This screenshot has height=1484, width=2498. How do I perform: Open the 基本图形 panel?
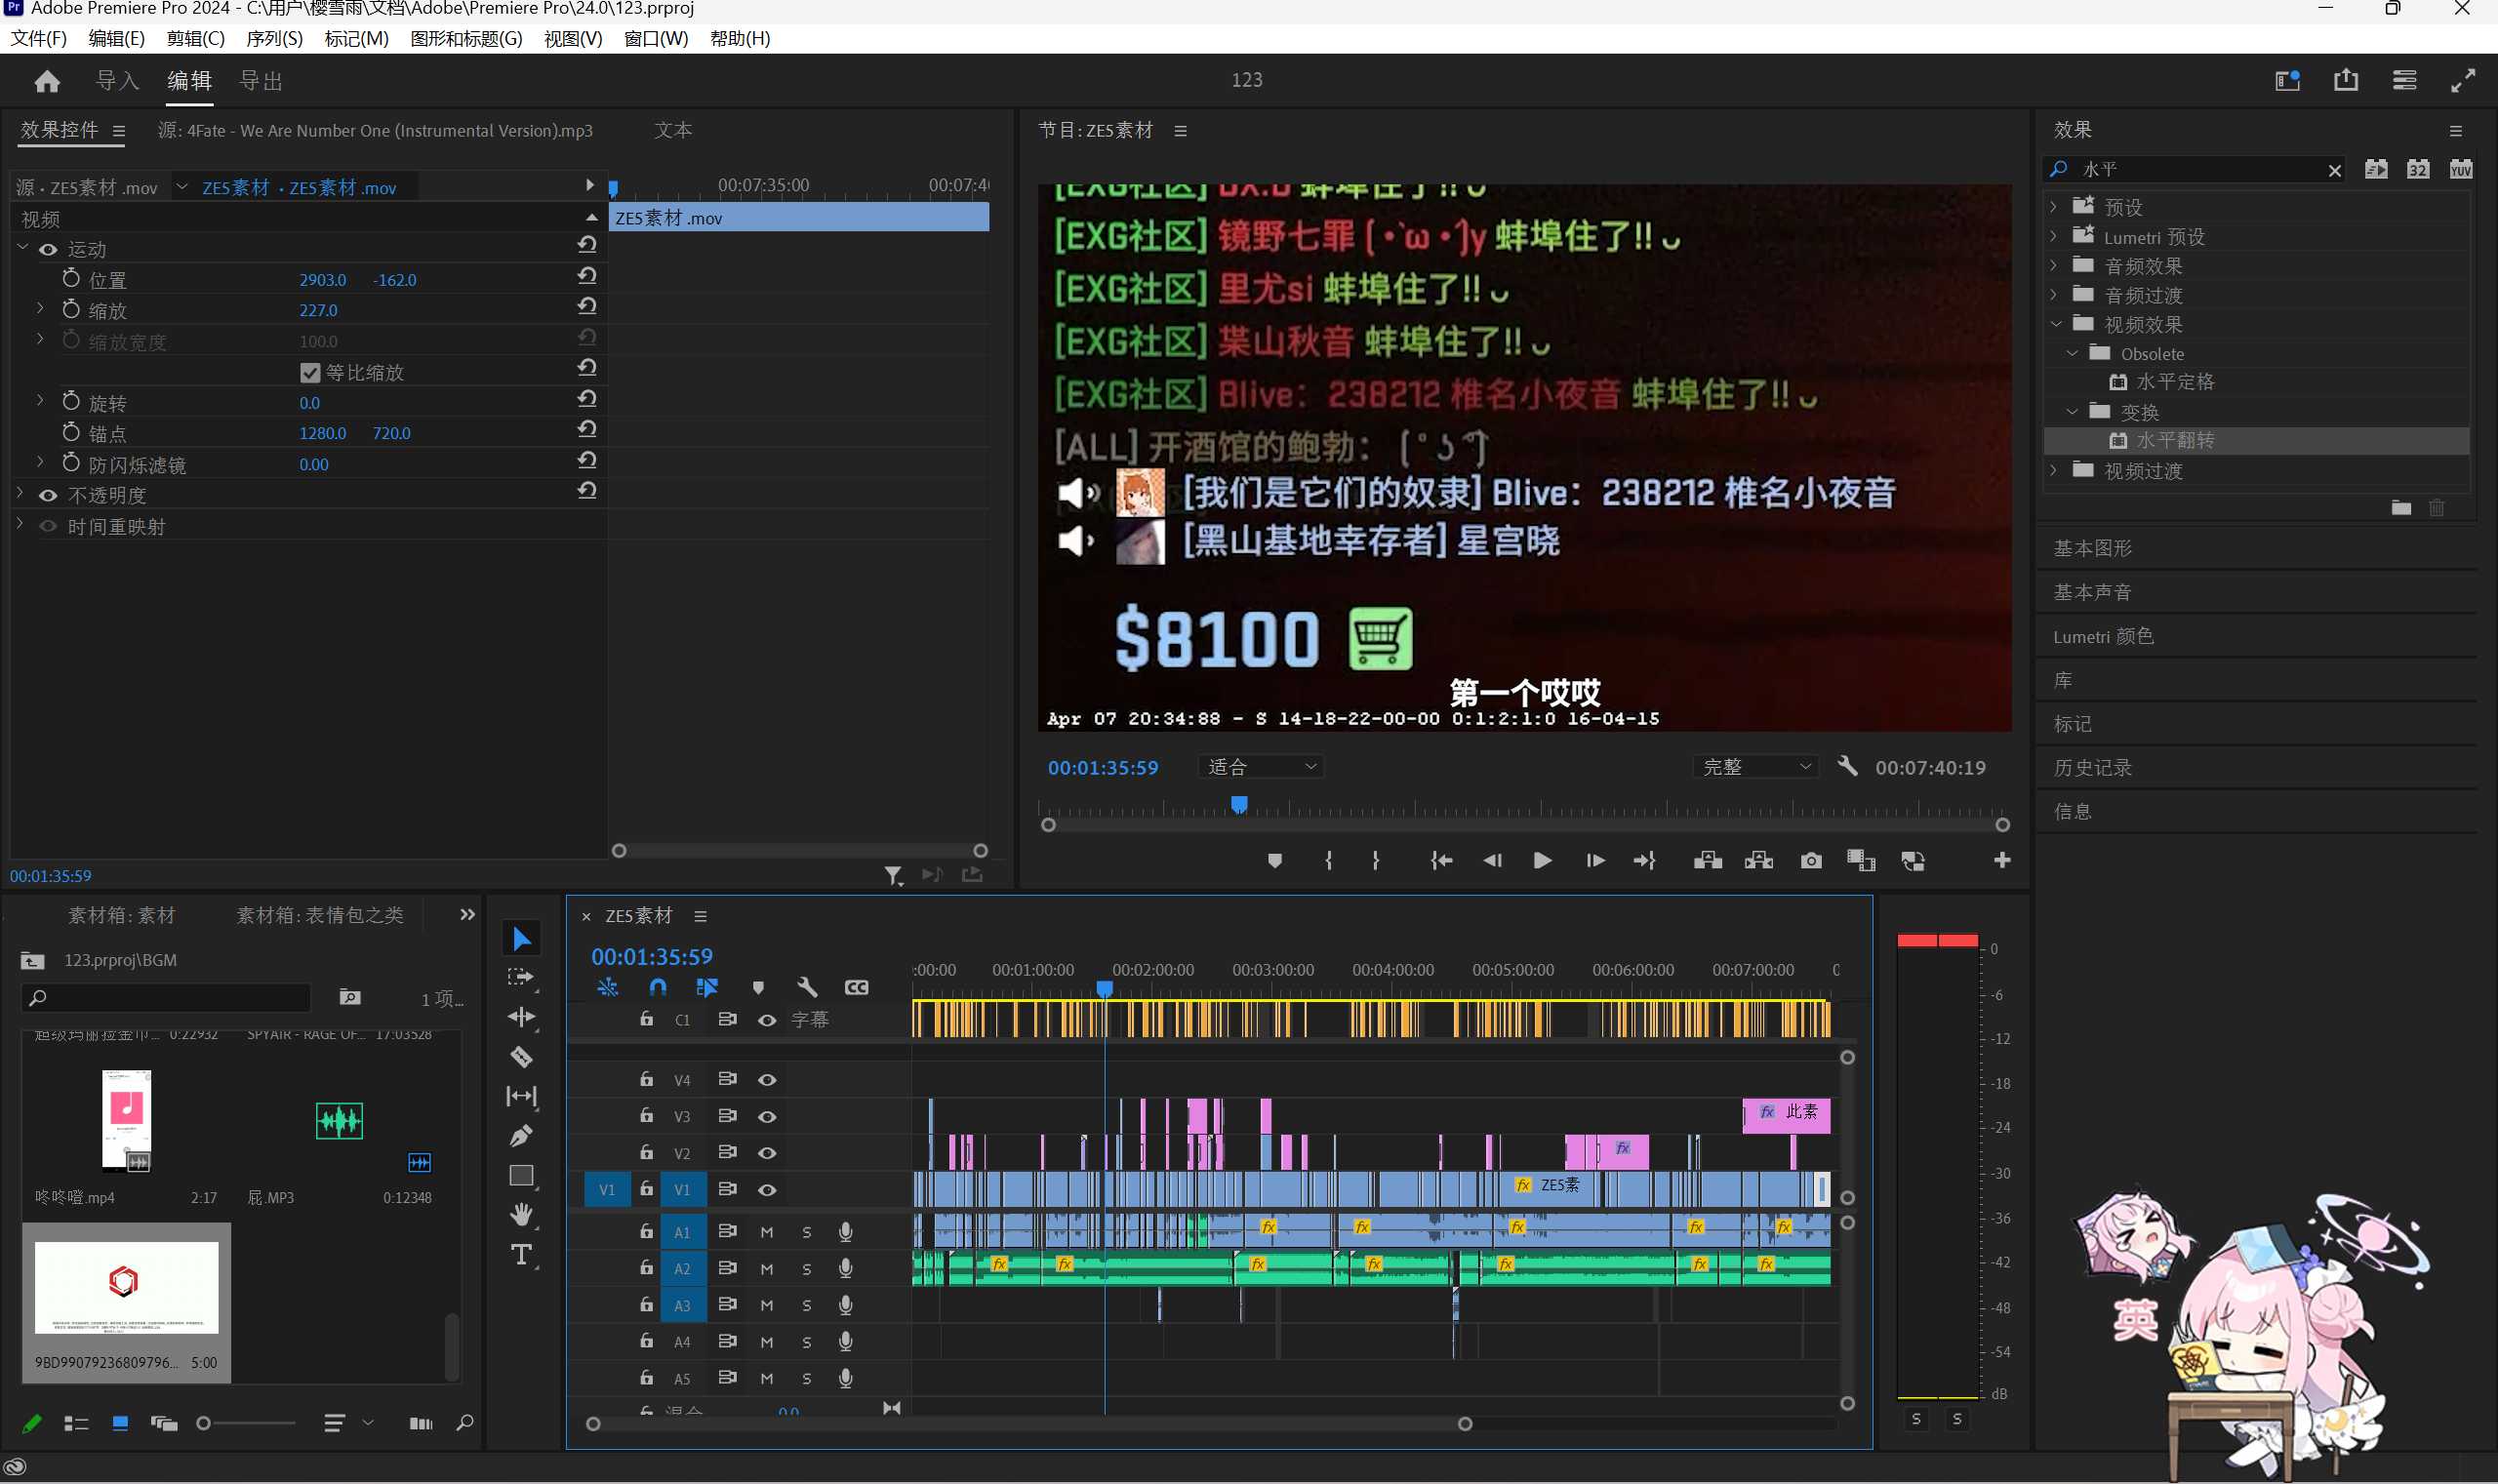point(2093,548)
